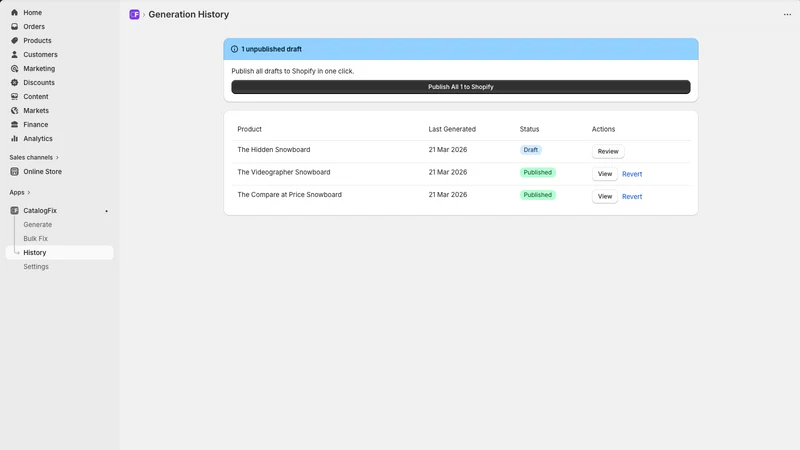
Task: Click 'The Hidden Snowboard' product name
Action: (x=273, y=149)
